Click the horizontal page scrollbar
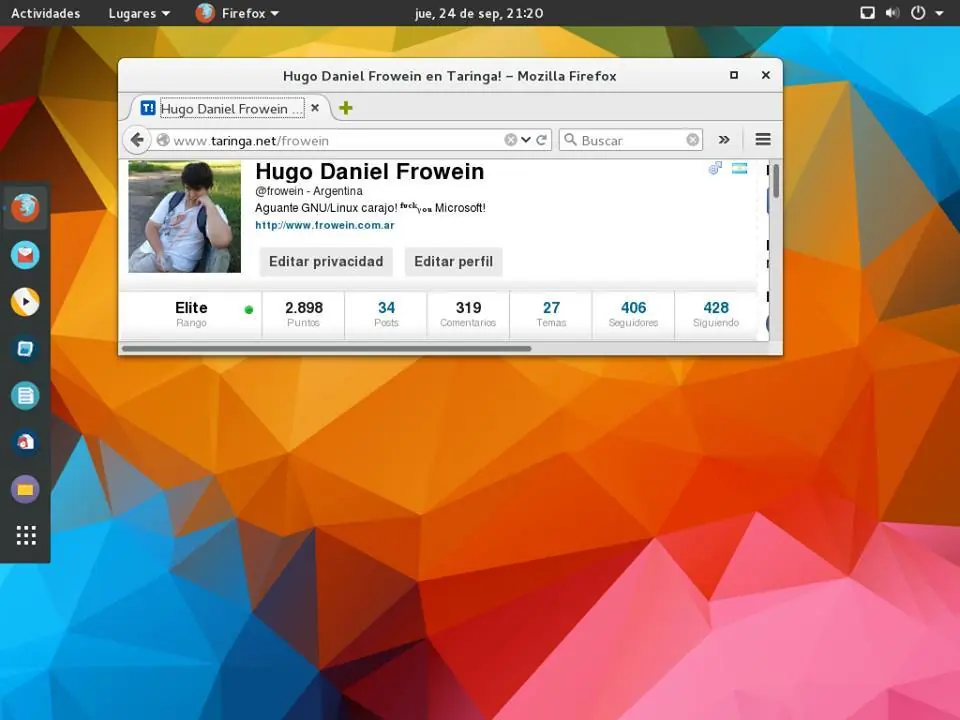Image resolution: width=960 pixels, height=720 pixels. point(326,349)
